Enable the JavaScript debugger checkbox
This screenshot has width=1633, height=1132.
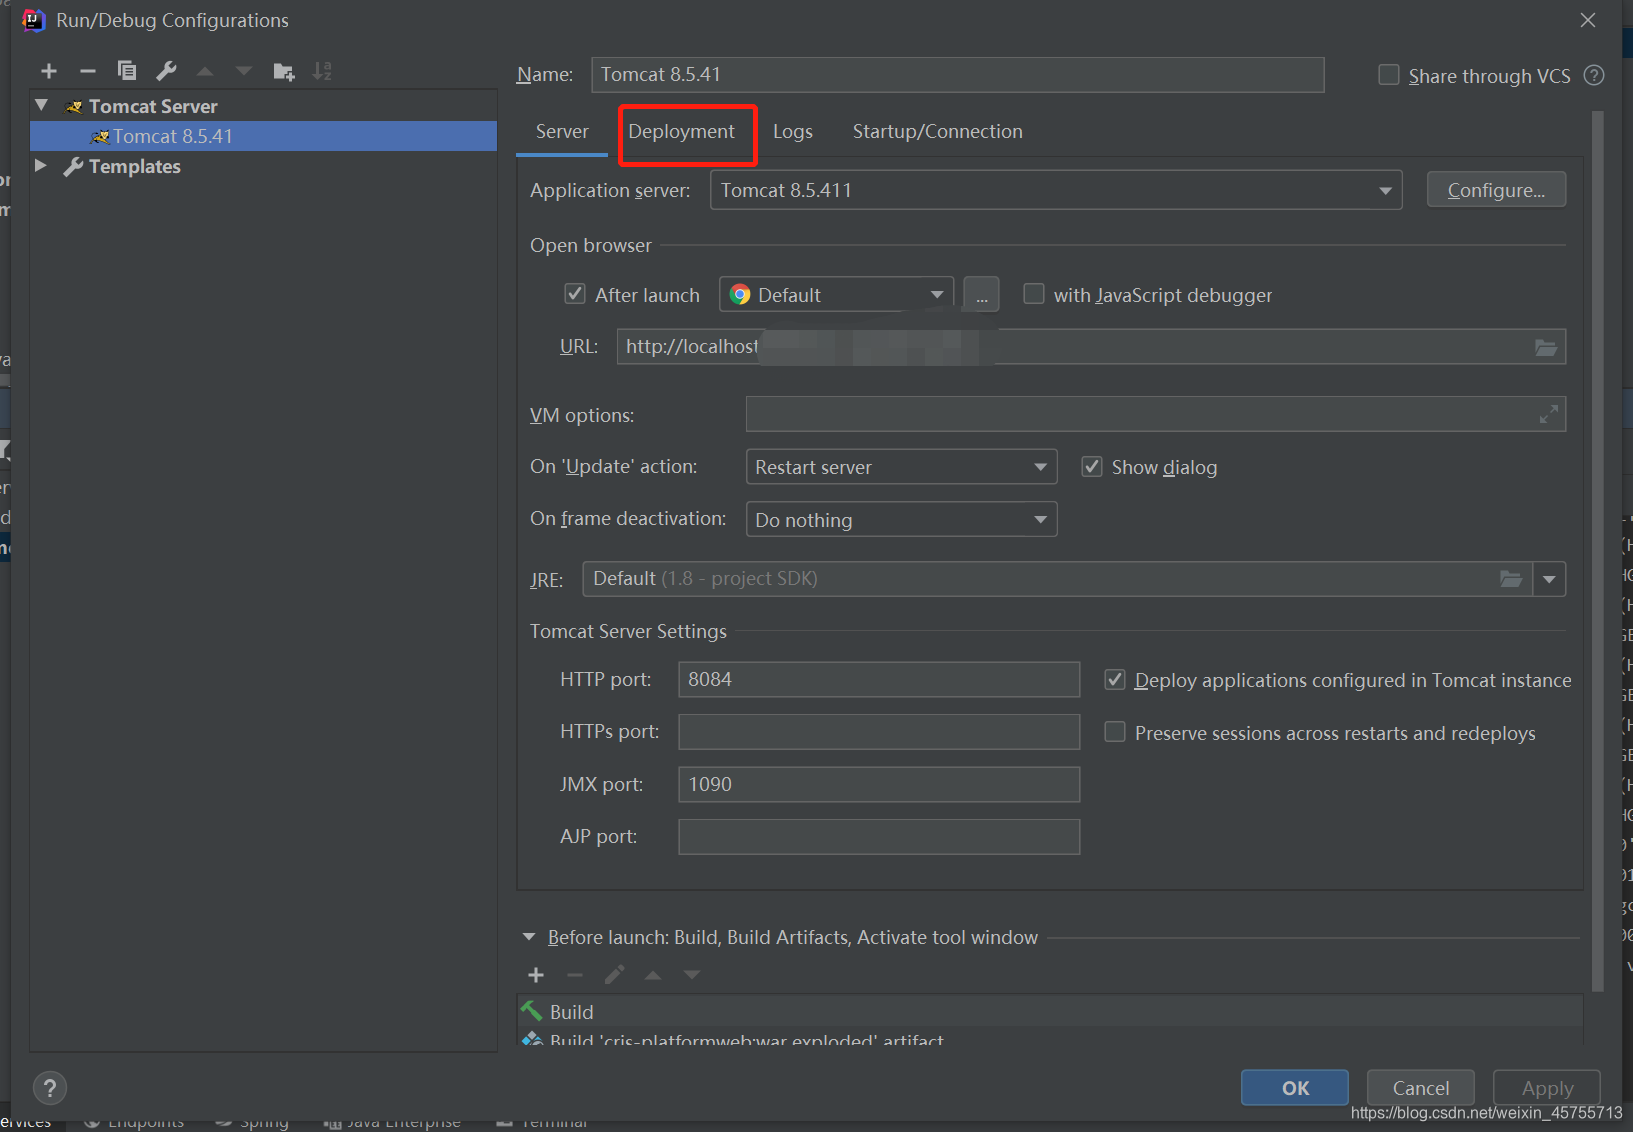click(1034, 294)
